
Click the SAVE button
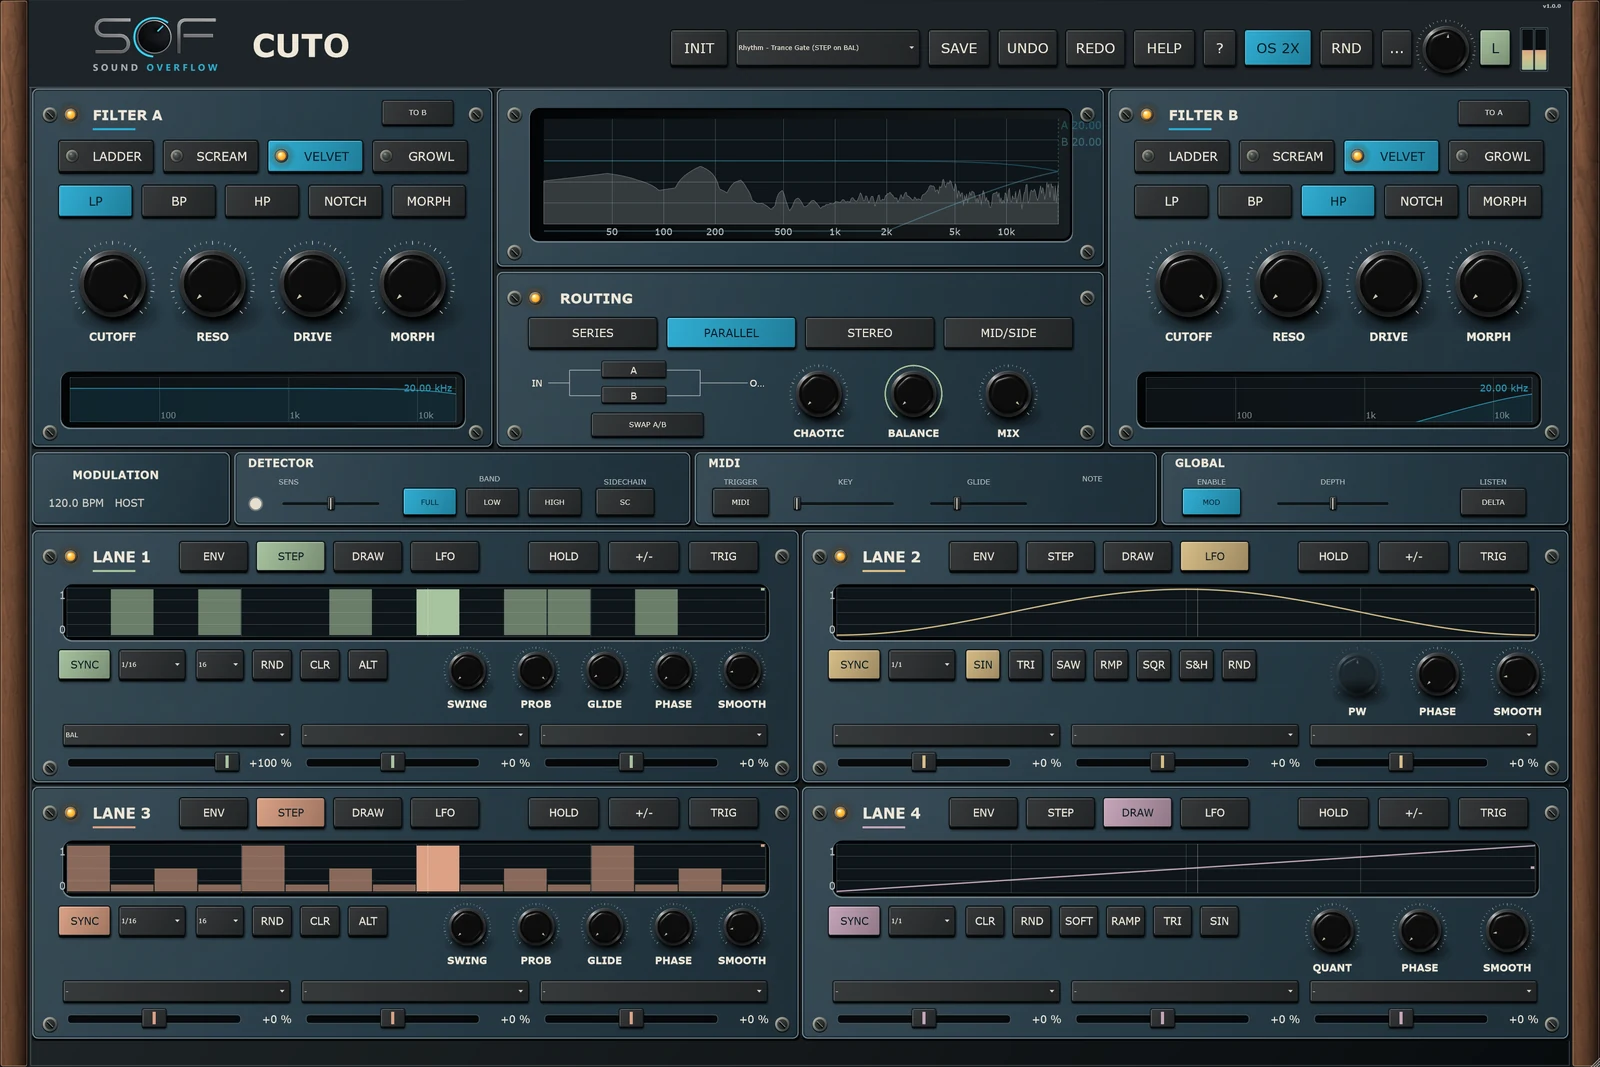coord(958,48)
